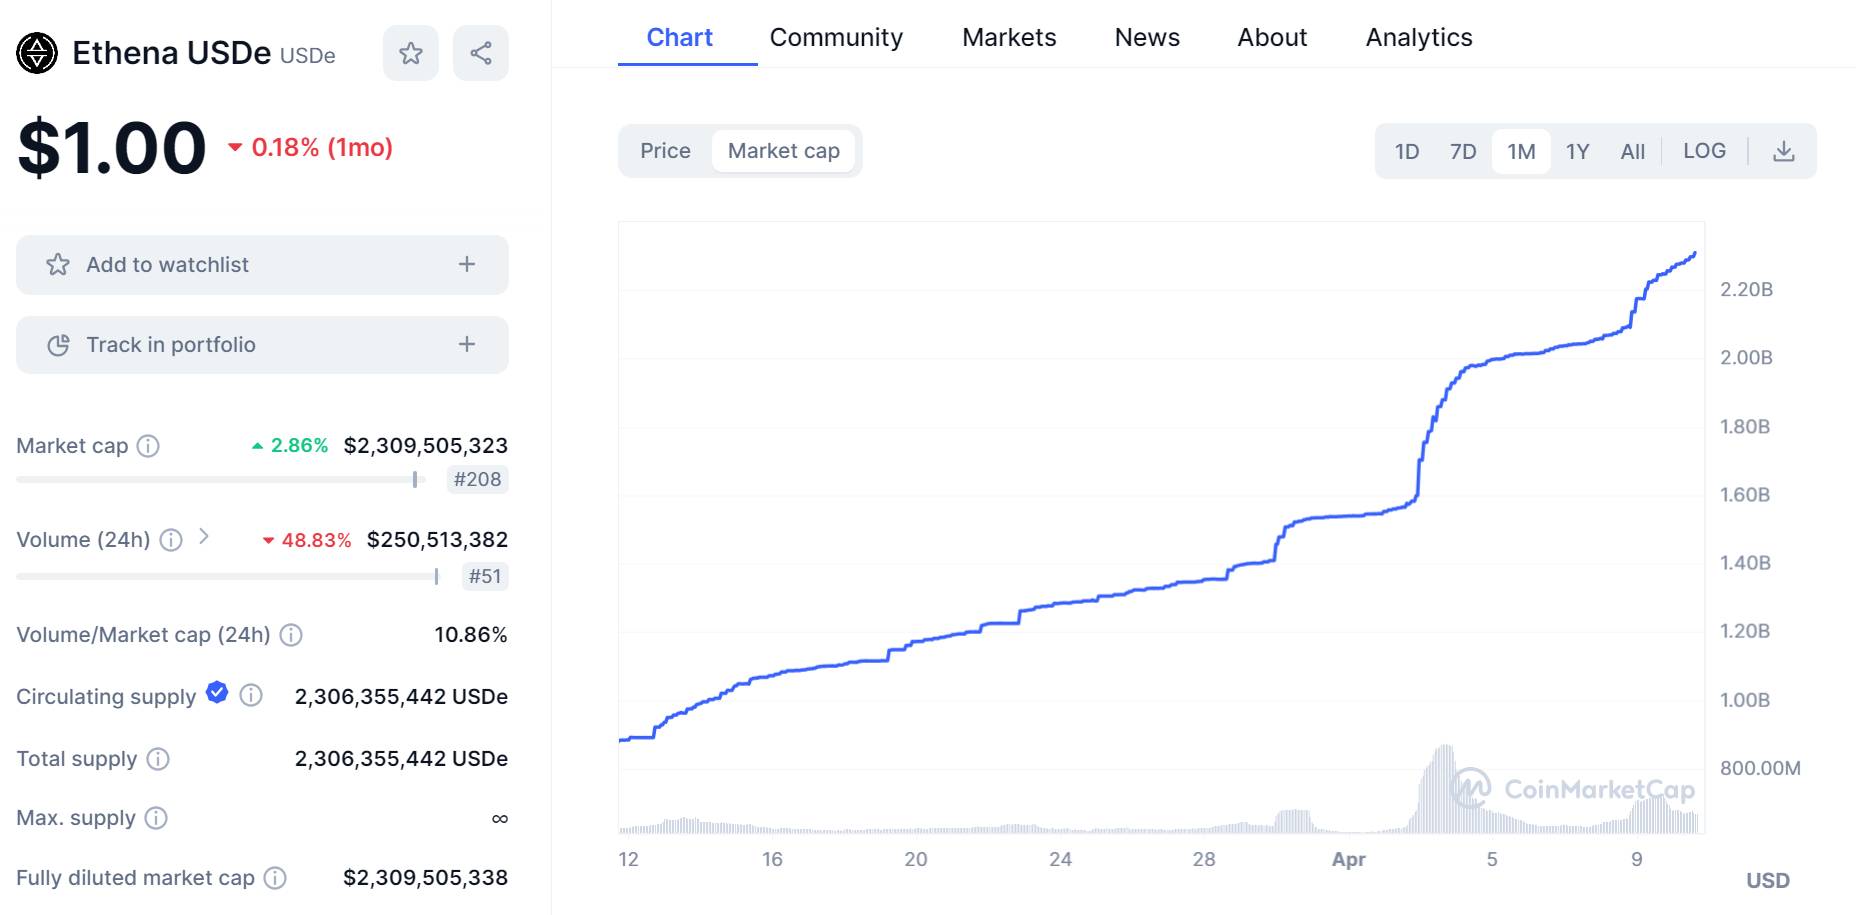Viewport: 1856px width, 915px height.
Task: Open Total supply info icon
Action: pos(158,759)
